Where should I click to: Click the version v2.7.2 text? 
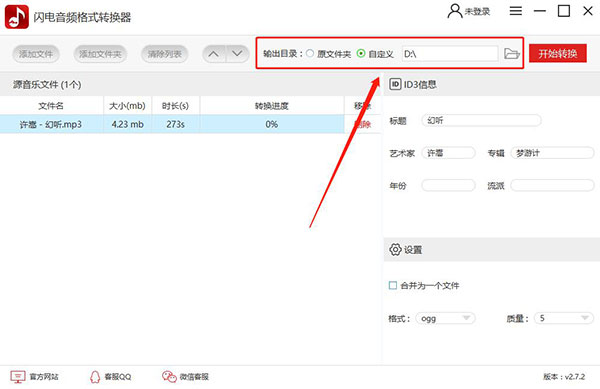[x=564, y=377]
